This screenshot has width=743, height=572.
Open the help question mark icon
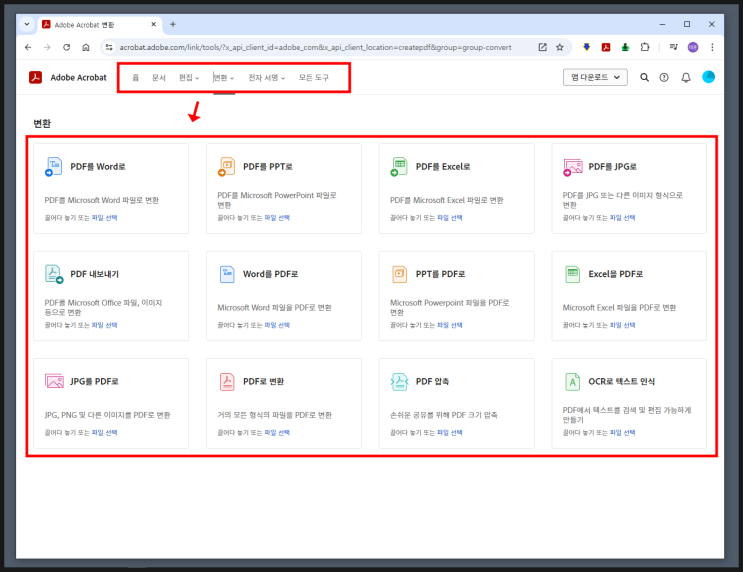(664, 77)
